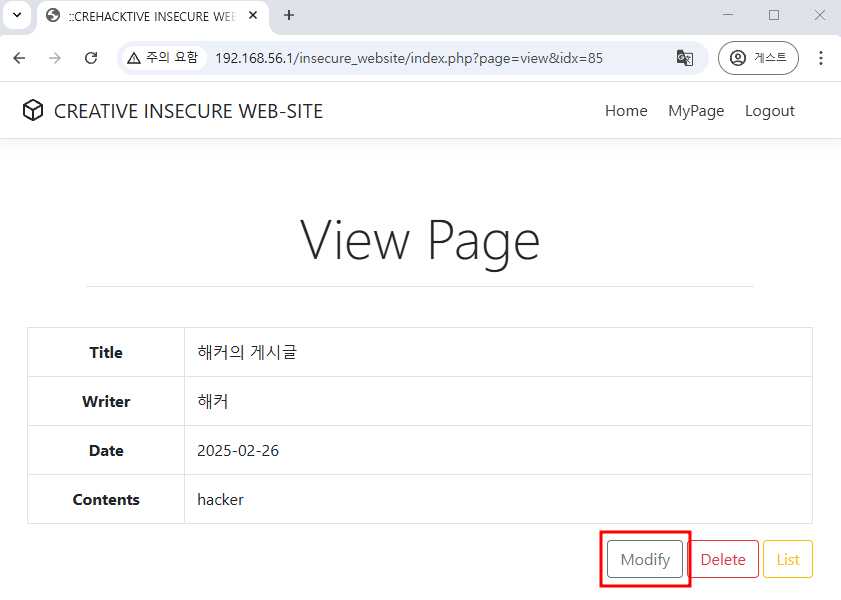This screenshot has width=841, height=600.
Task: Maximize the browser window
Action: tap(773, 15)
